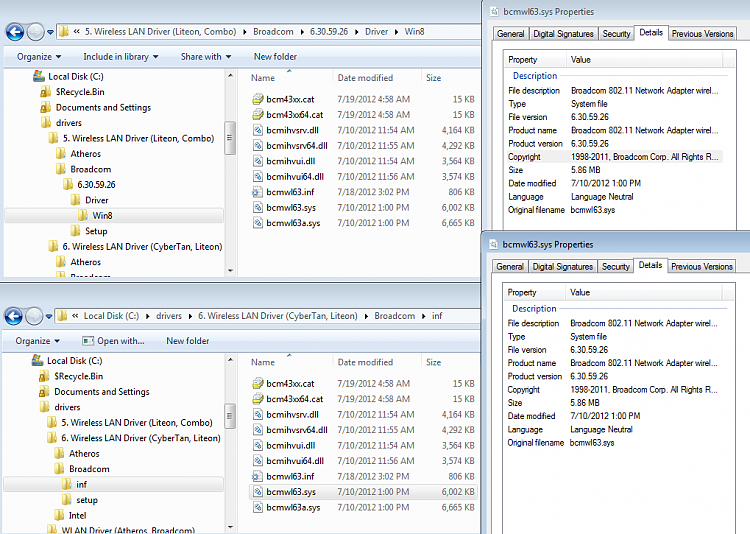Open Organize menu in top Explorer window
Image resolution: width=750 pixels, height=534 pixels.
[39, 56]
